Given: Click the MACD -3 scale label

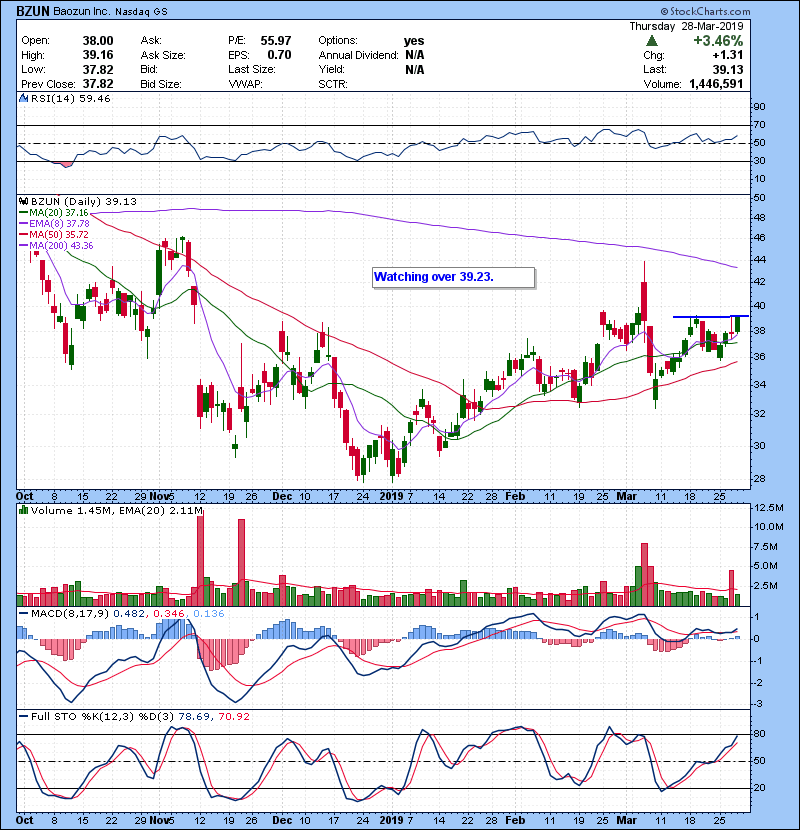Looking at the screenshot, I should 758,704.
